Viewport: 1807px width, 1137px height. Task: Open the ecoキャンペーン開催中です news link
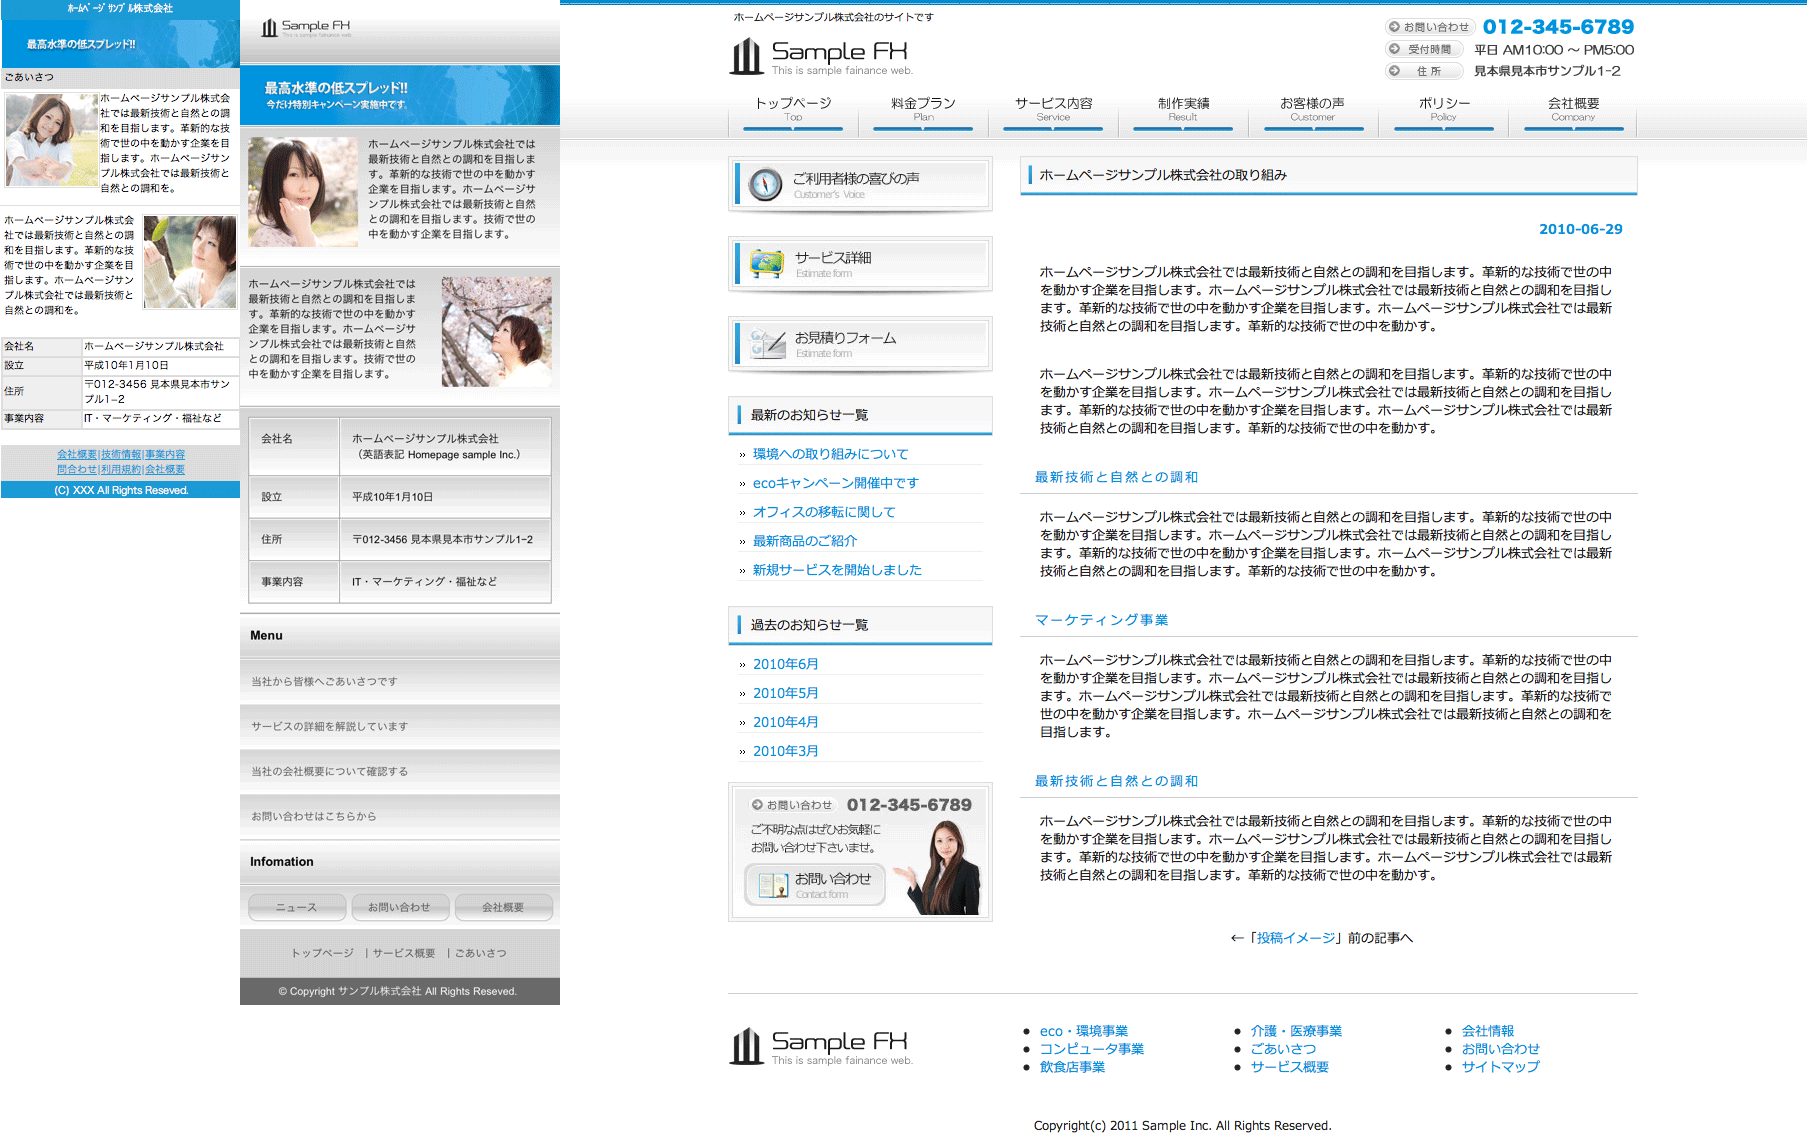tap(835, 483)
